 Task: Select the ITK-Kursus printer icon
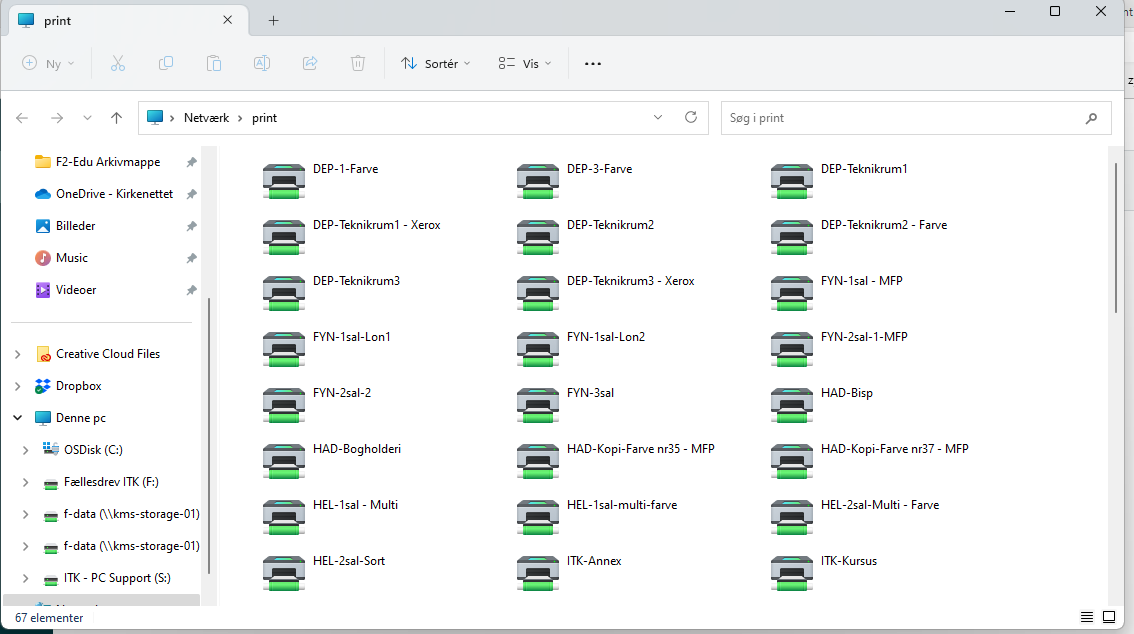pos(791,573)
